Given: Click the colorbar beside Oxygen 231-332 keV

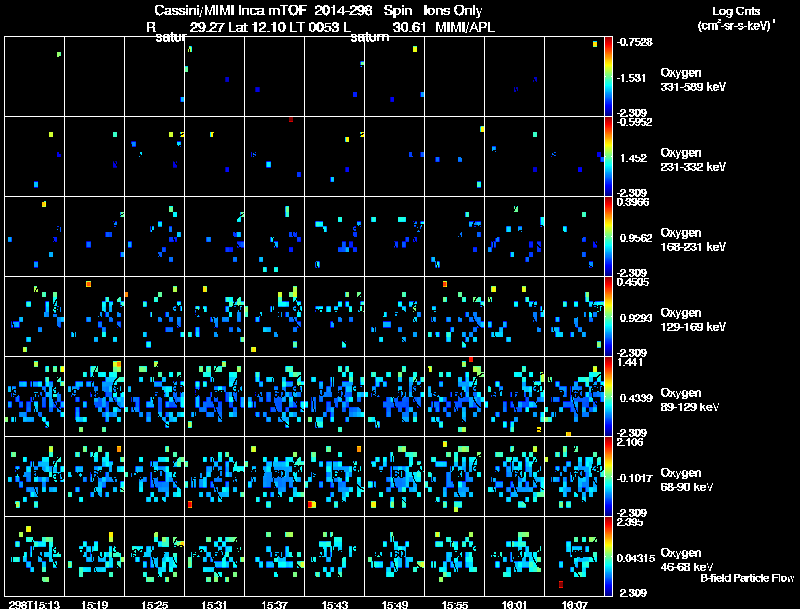Looking at the screenshot, I should (608, 157).
